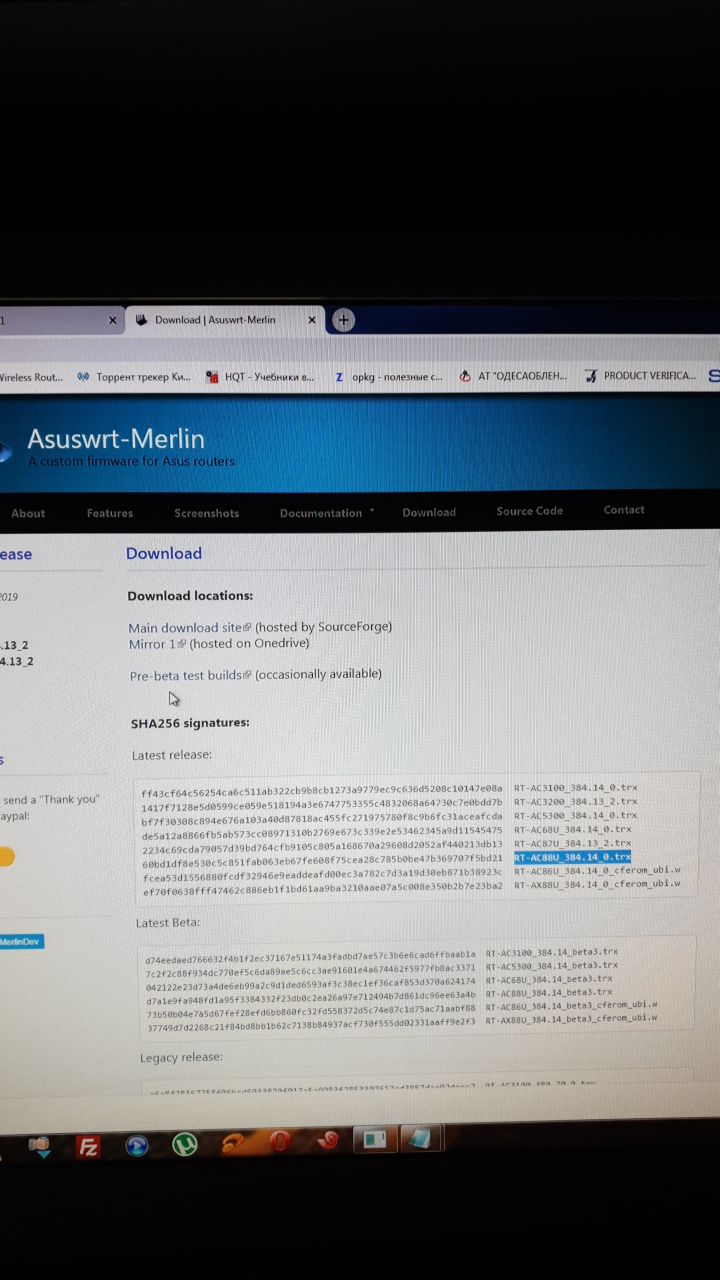The width and height of the screenshot is (720, 1280).
Task: Go to the Features menu item
Action: 110,513
